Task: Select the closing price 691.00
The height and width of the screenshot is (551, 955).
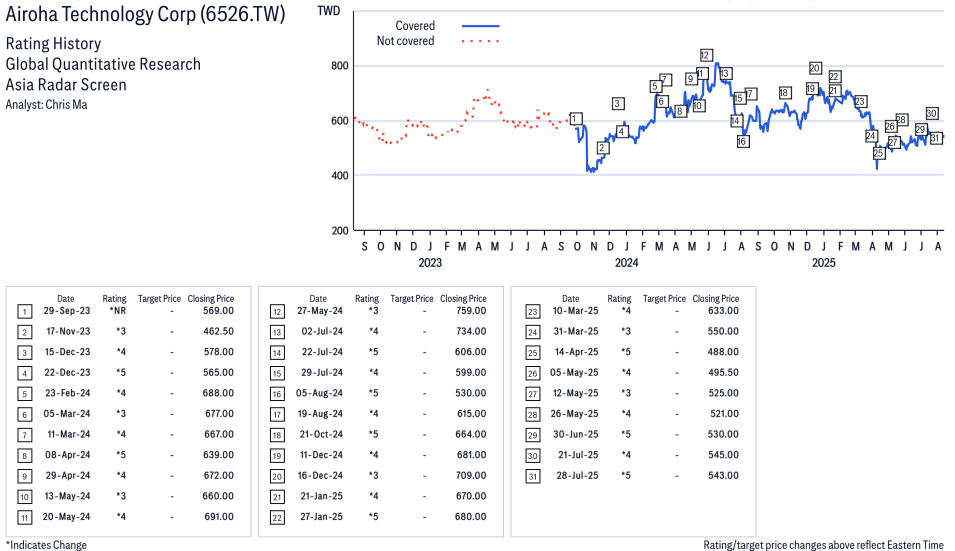Action: click(x=219, y=517)
